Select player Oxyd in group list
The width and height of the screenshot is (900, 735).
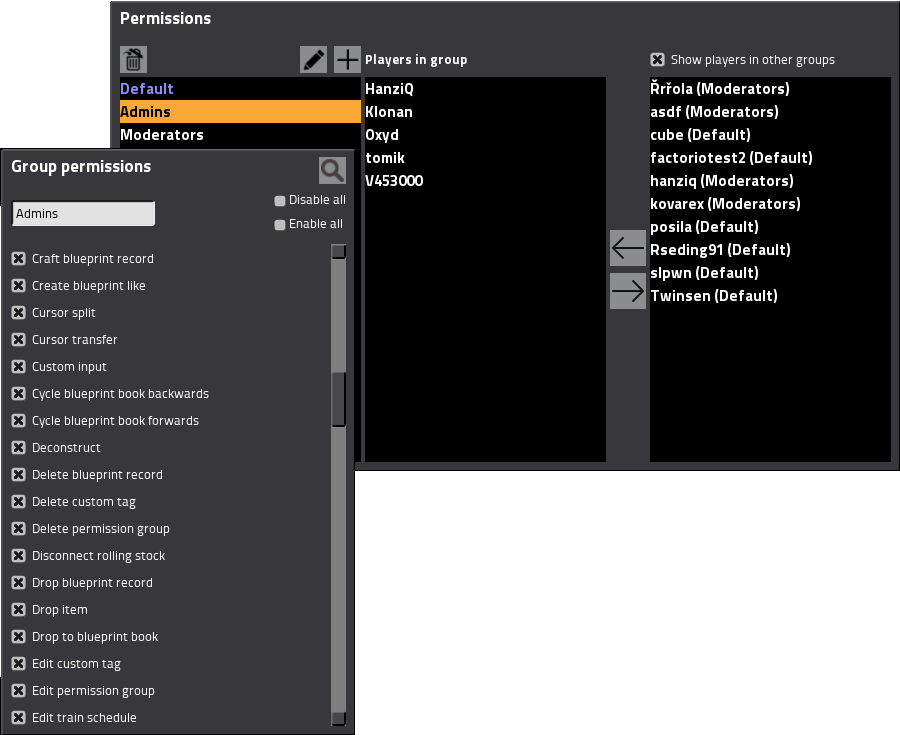tap(485, 135)
